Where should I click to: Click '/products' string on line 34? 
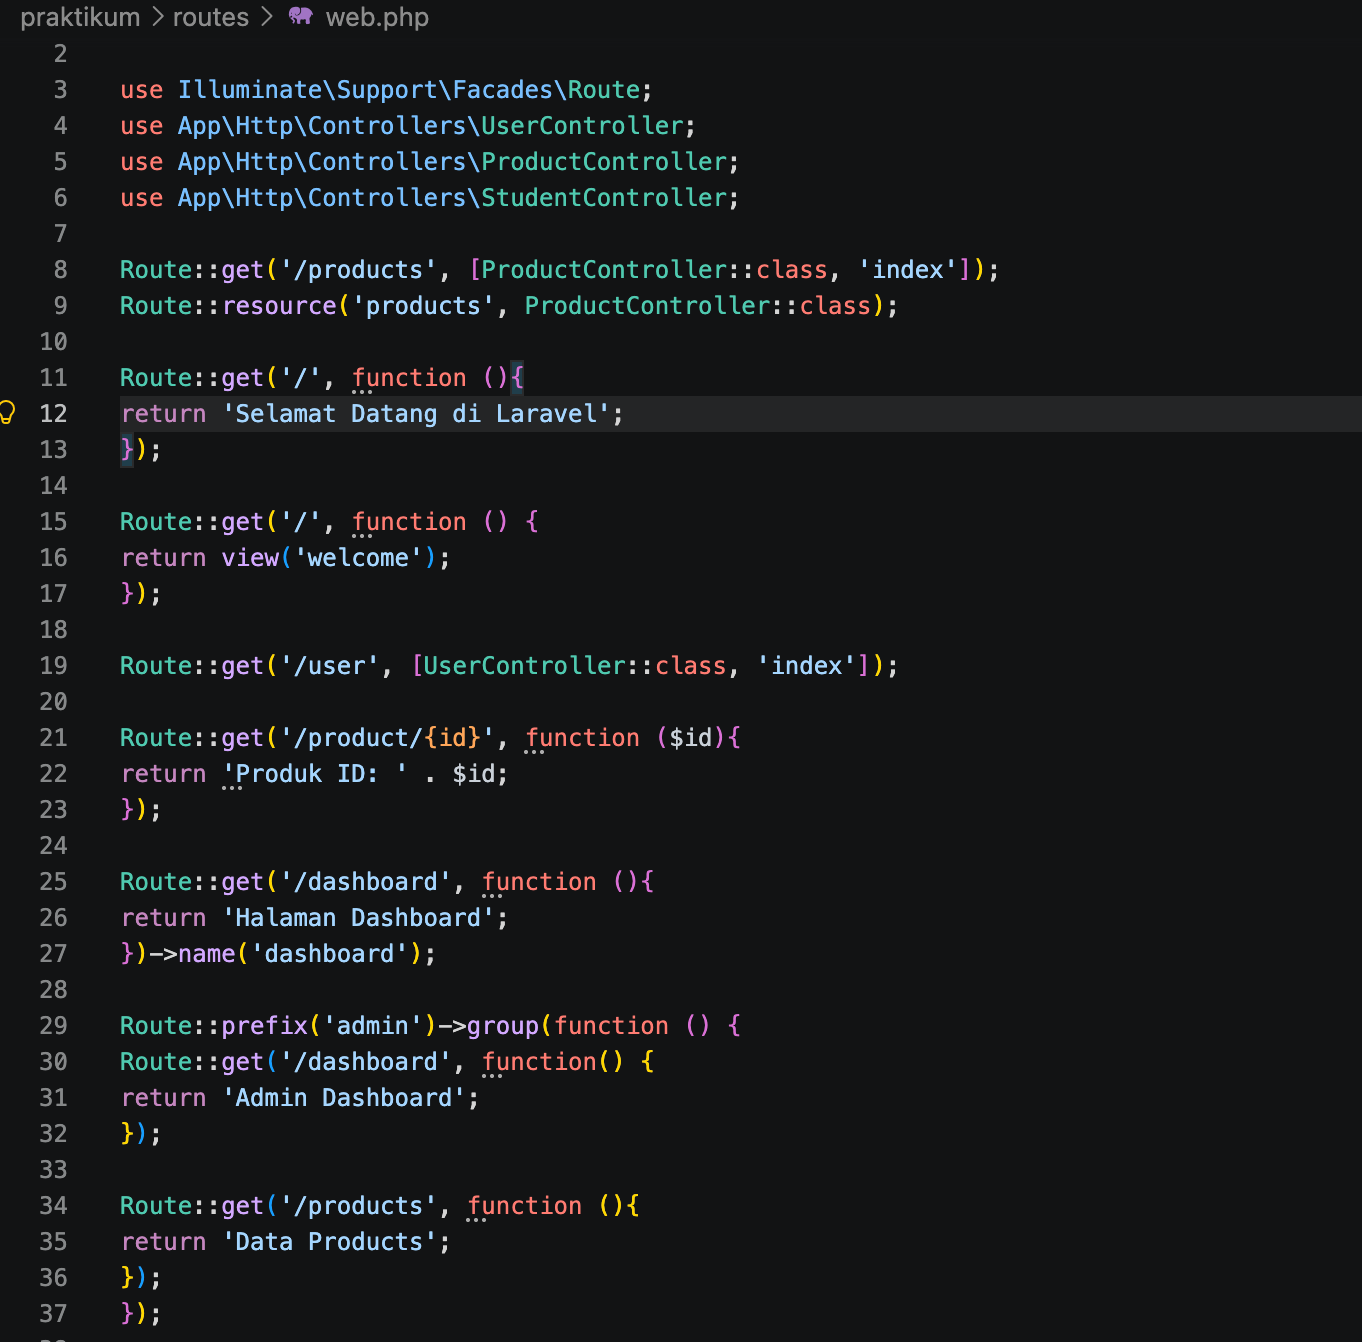point(358,1205)
